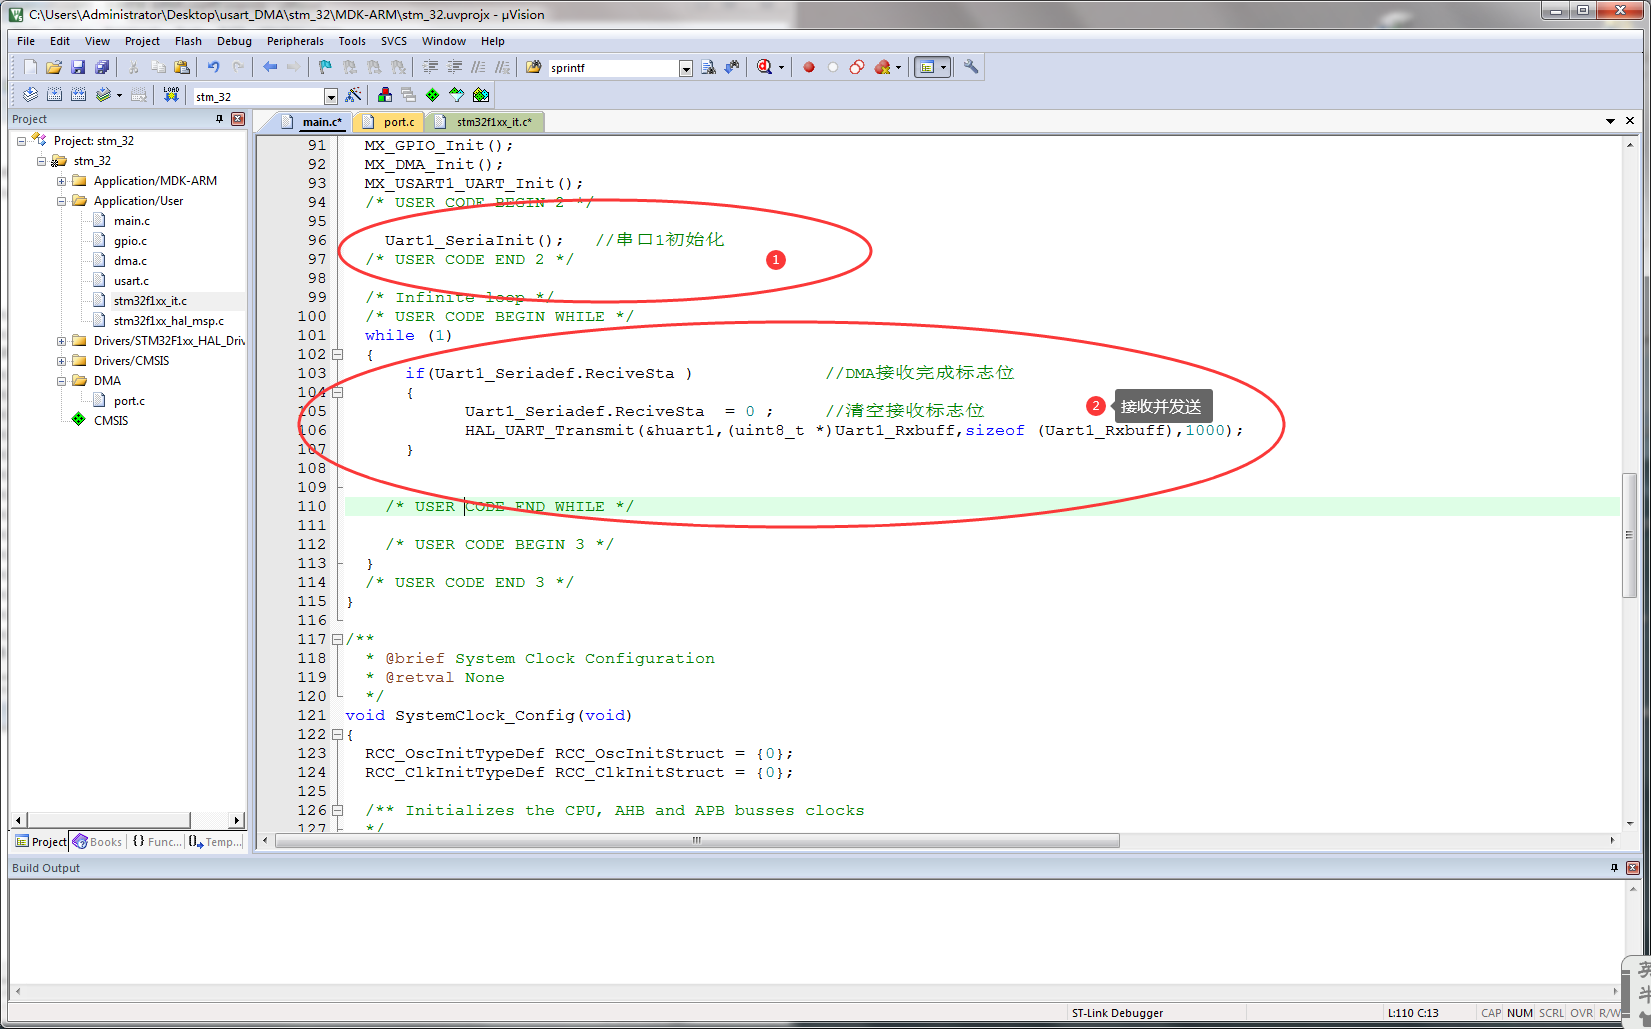Unindent the selected lines

(x=455, y=67)
